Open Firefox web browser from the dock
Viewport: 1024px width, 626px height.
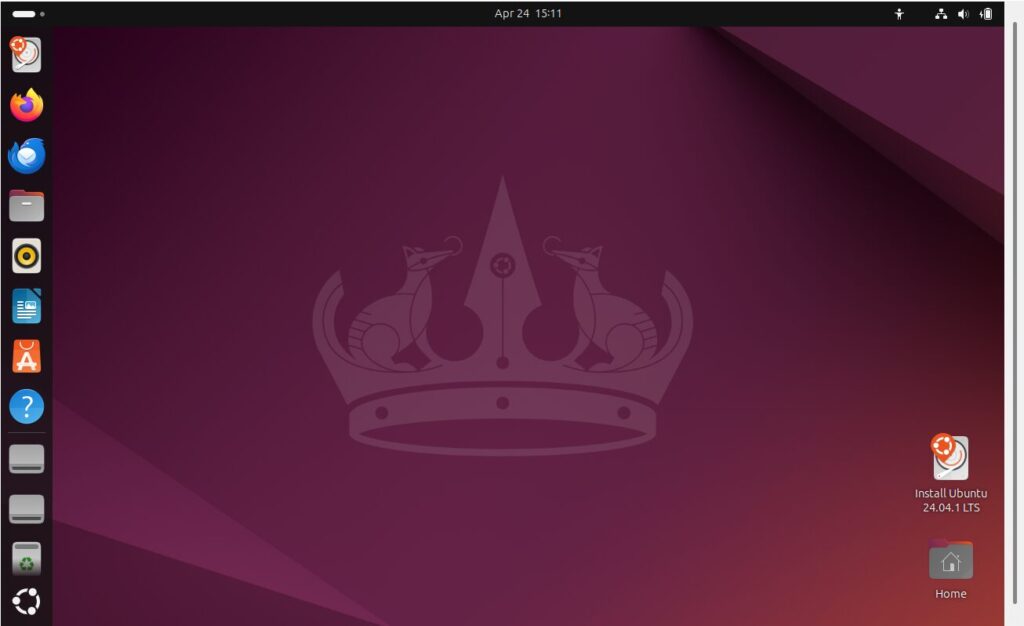[26, 105]
